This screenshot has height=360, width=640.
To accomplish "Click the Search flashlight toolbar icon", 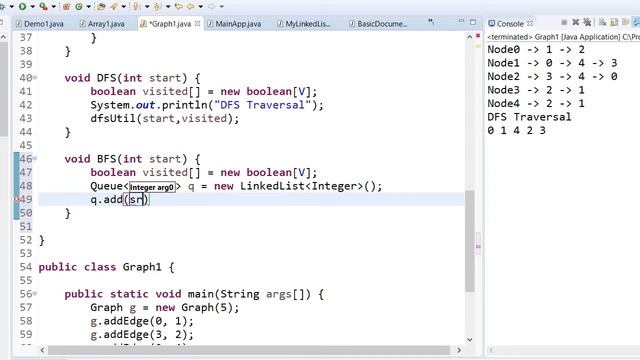I will [x=113, y=7].
